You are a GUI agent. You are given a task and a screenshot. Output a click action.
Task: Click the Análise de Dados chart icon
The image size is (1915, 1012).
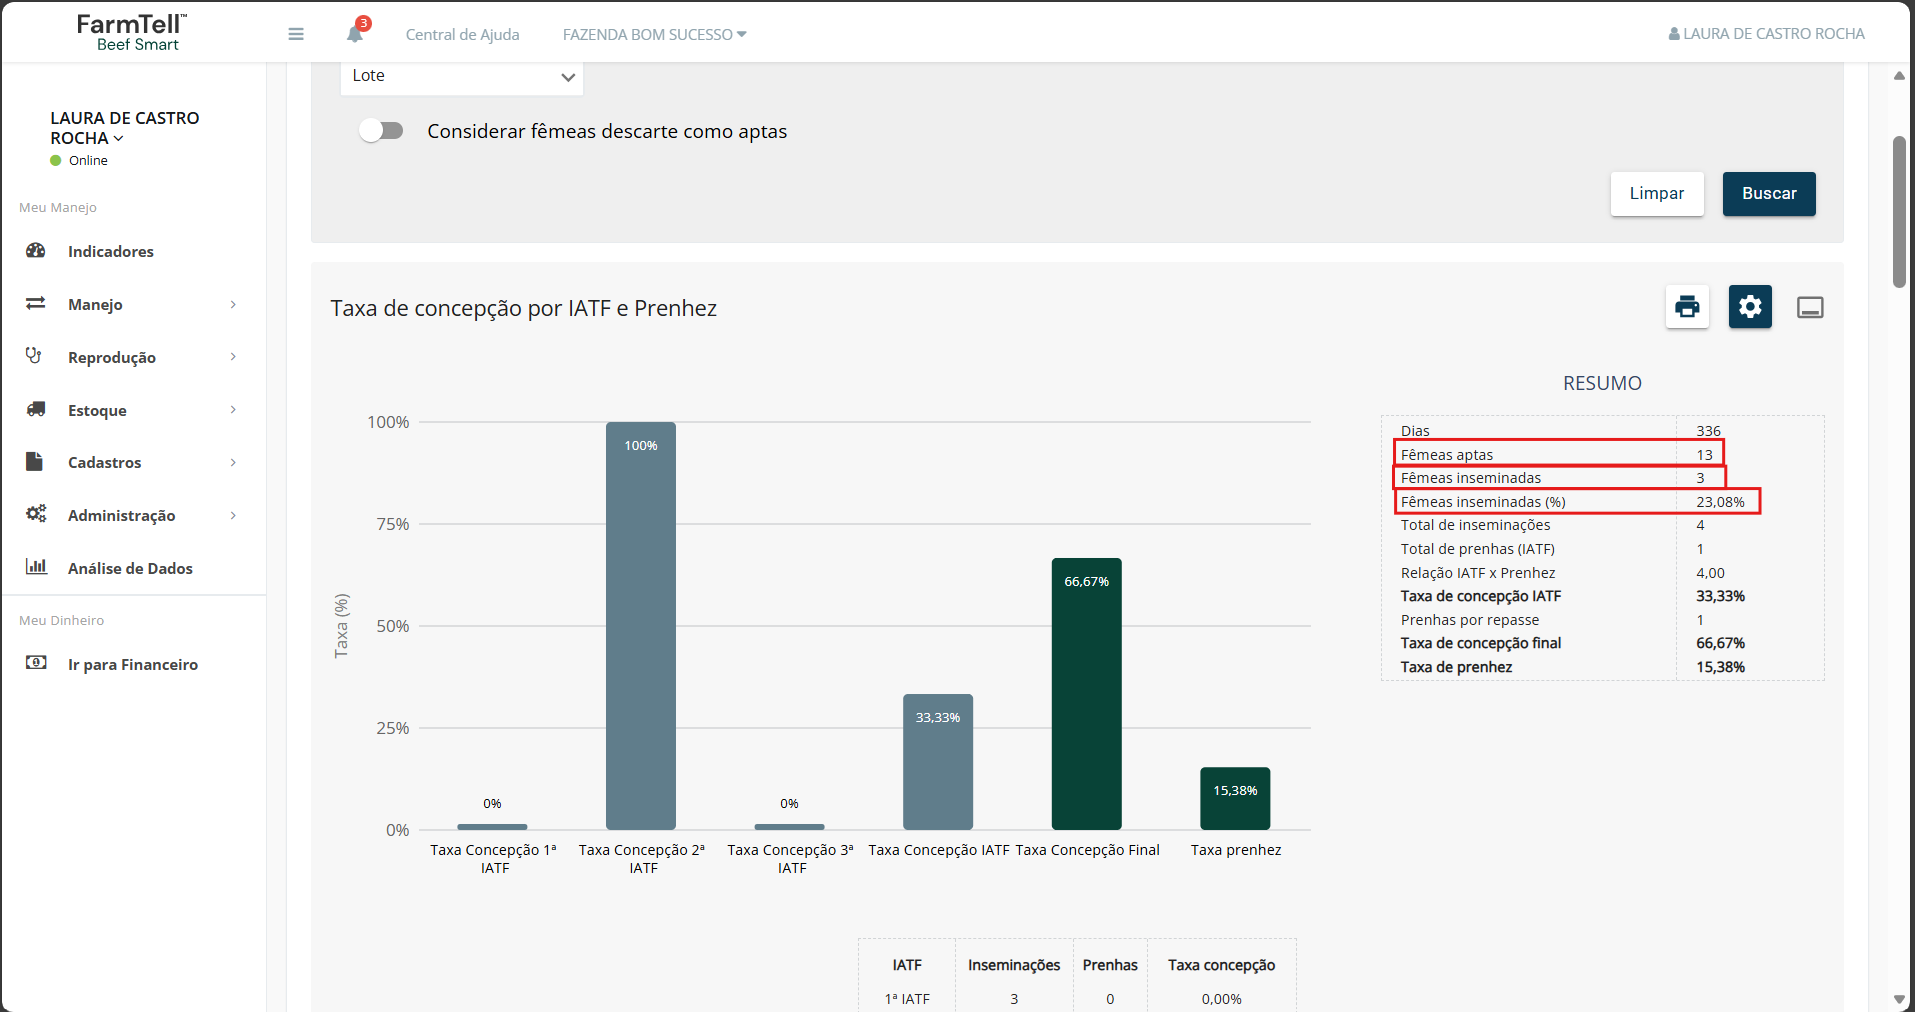click(x=36, y=567)
